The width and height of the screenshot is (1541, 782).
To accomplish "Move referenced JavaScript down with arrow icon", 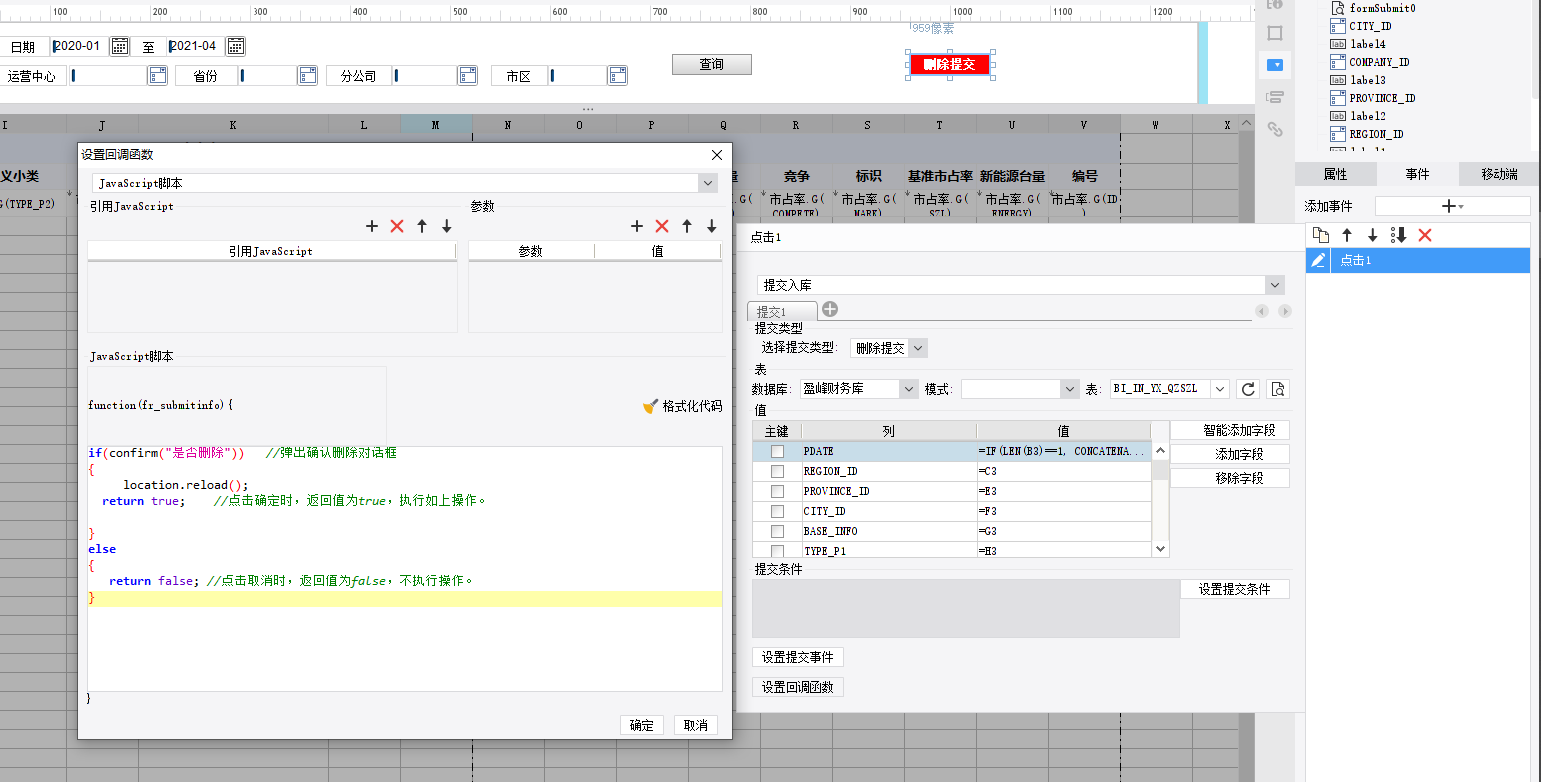I will coord(447,227).
